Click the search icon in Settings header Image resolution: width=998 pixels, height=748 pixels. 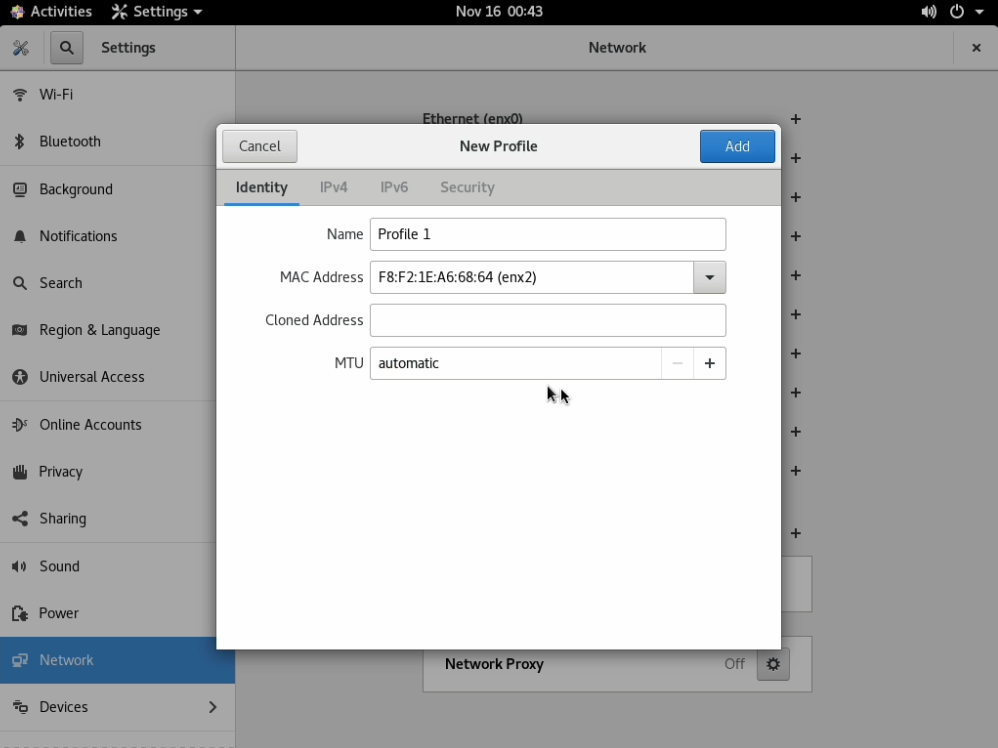[x=67, y=48]
